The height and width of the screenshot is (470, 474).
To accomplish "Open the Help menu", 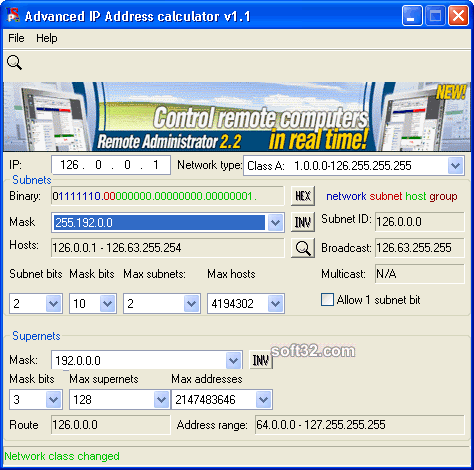I will (47, 38).
